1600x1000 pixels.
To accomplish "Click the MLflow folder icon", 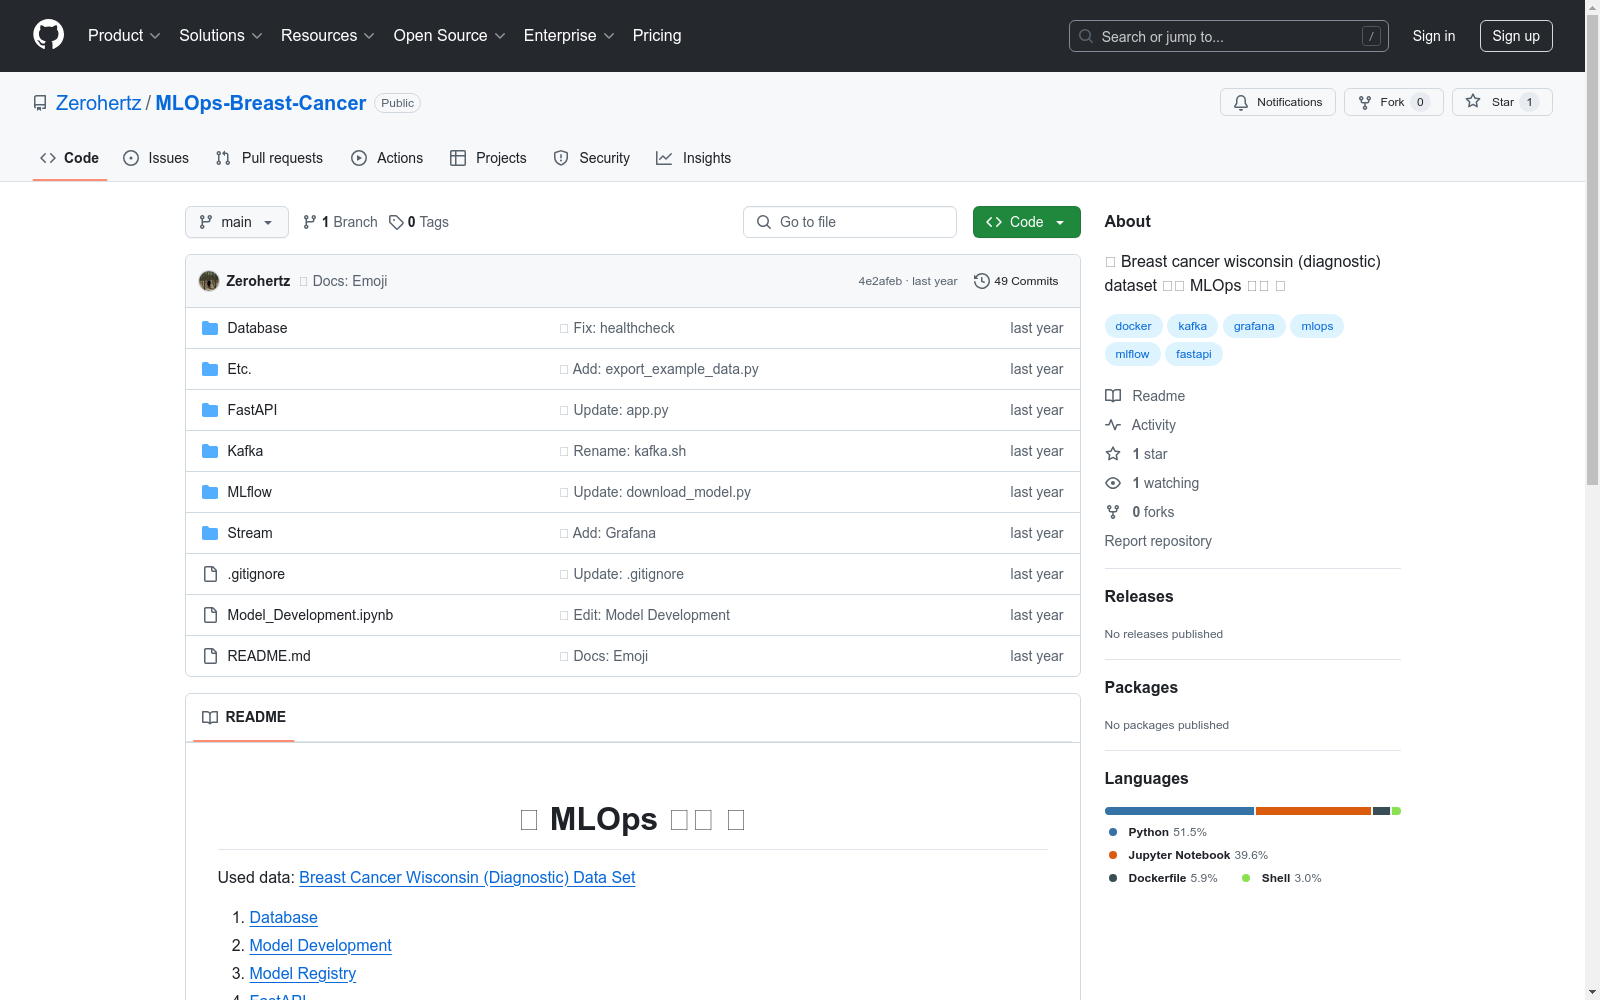I will (210, 492).
